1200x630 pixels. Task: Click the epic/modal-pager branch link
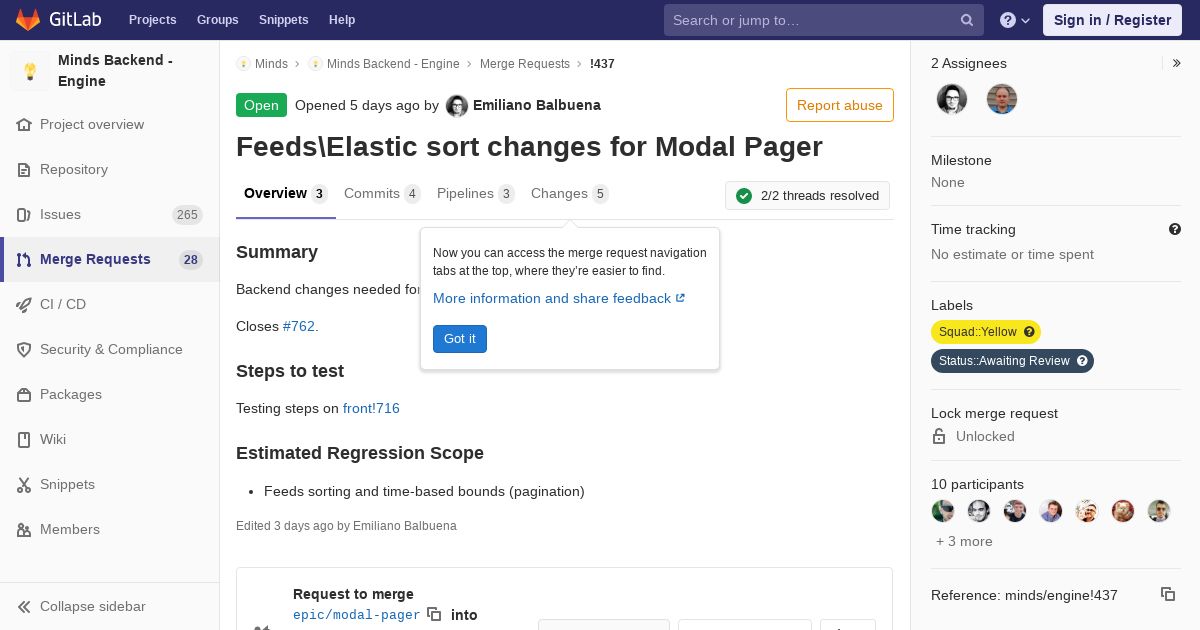tap(357, 615)
